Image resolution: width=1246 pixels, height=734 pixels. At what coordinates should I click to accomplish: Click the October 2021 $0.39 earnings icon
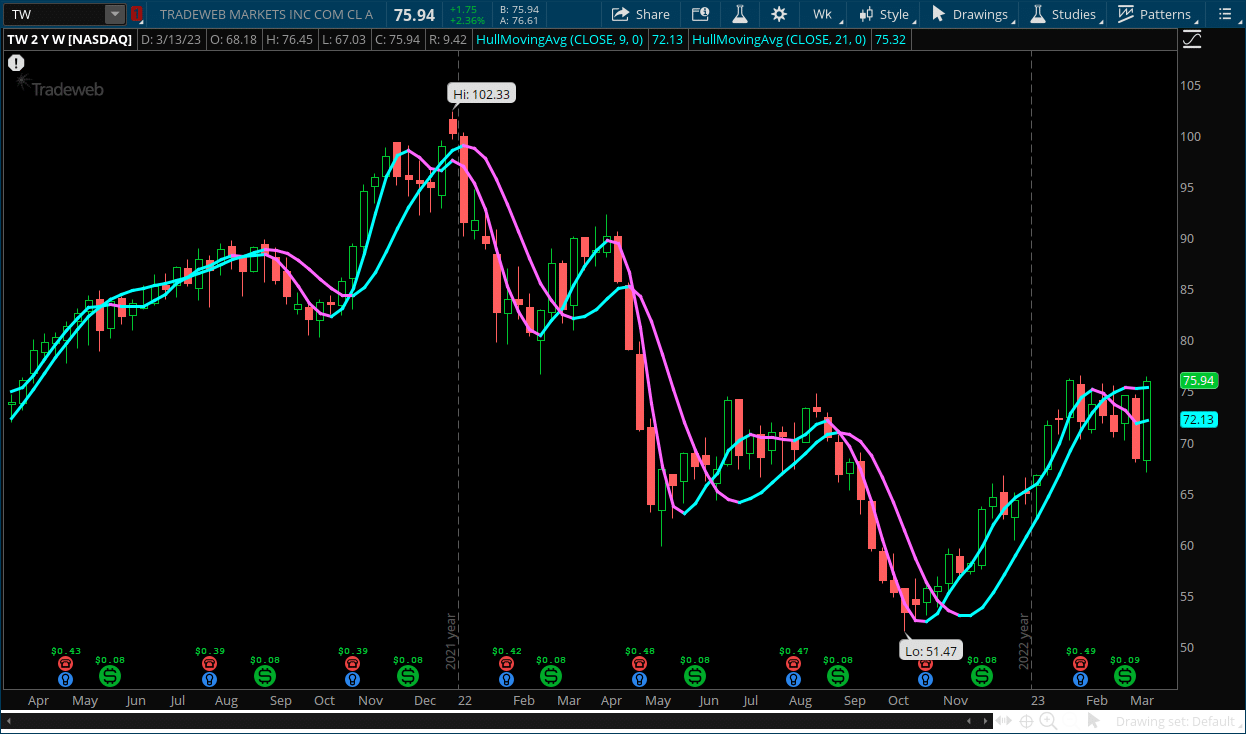click(x=352, y=663)
